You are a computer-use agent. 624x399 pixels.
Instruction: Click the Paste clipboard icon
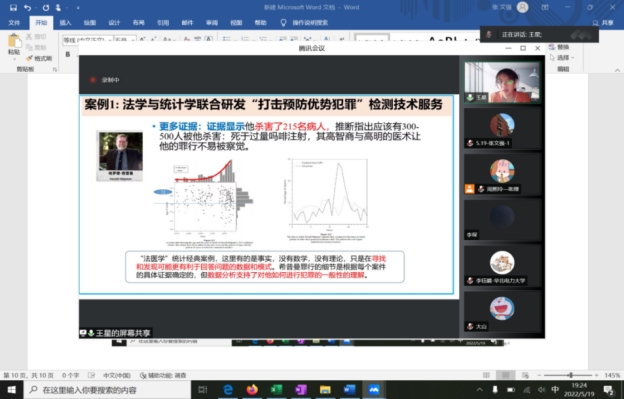point(14,45)
